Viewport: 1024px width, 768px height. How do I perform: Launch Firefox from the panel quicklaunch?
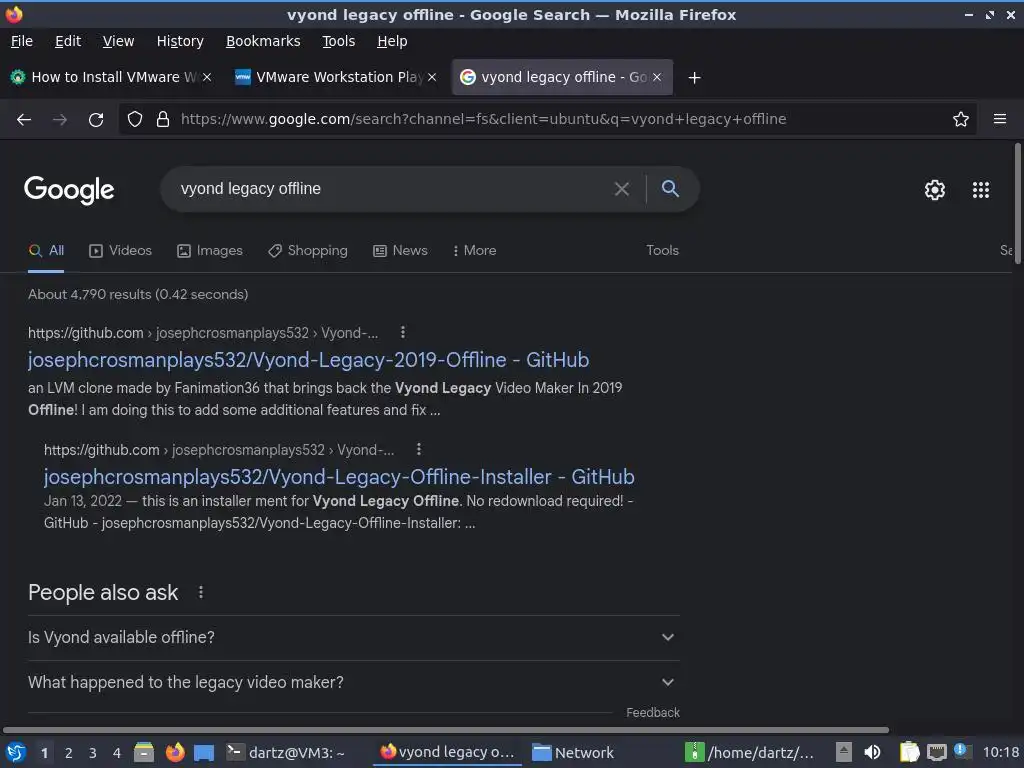pos(174,752)
